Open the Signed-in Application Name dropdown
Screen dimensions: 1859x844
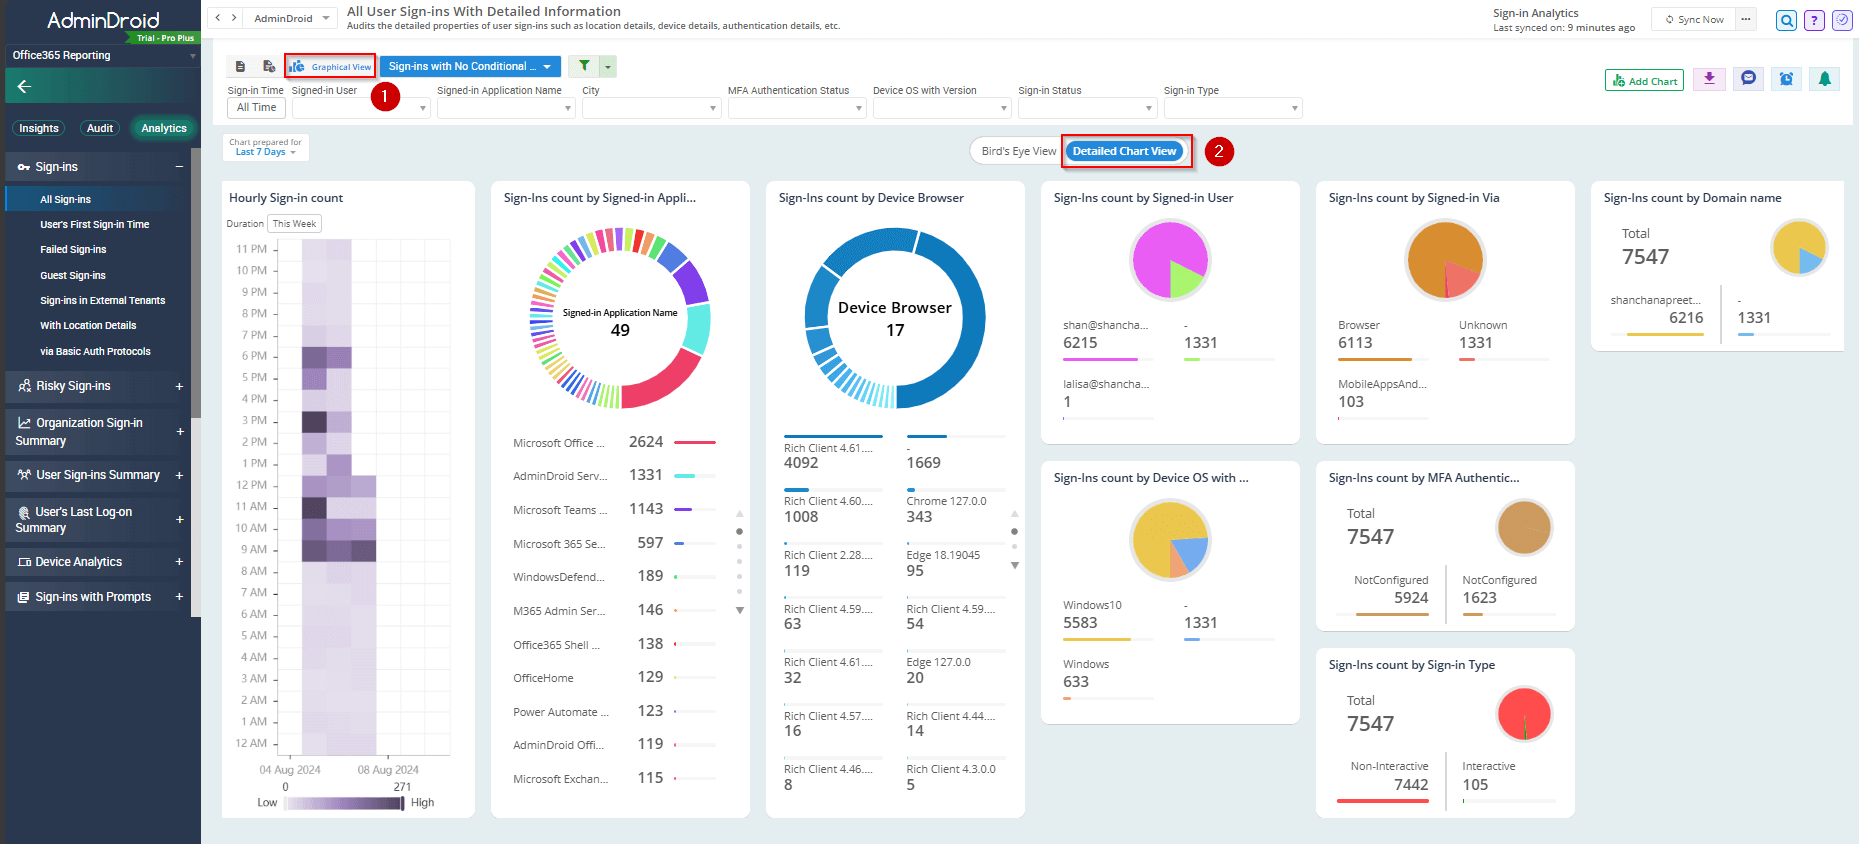(505, 108)
